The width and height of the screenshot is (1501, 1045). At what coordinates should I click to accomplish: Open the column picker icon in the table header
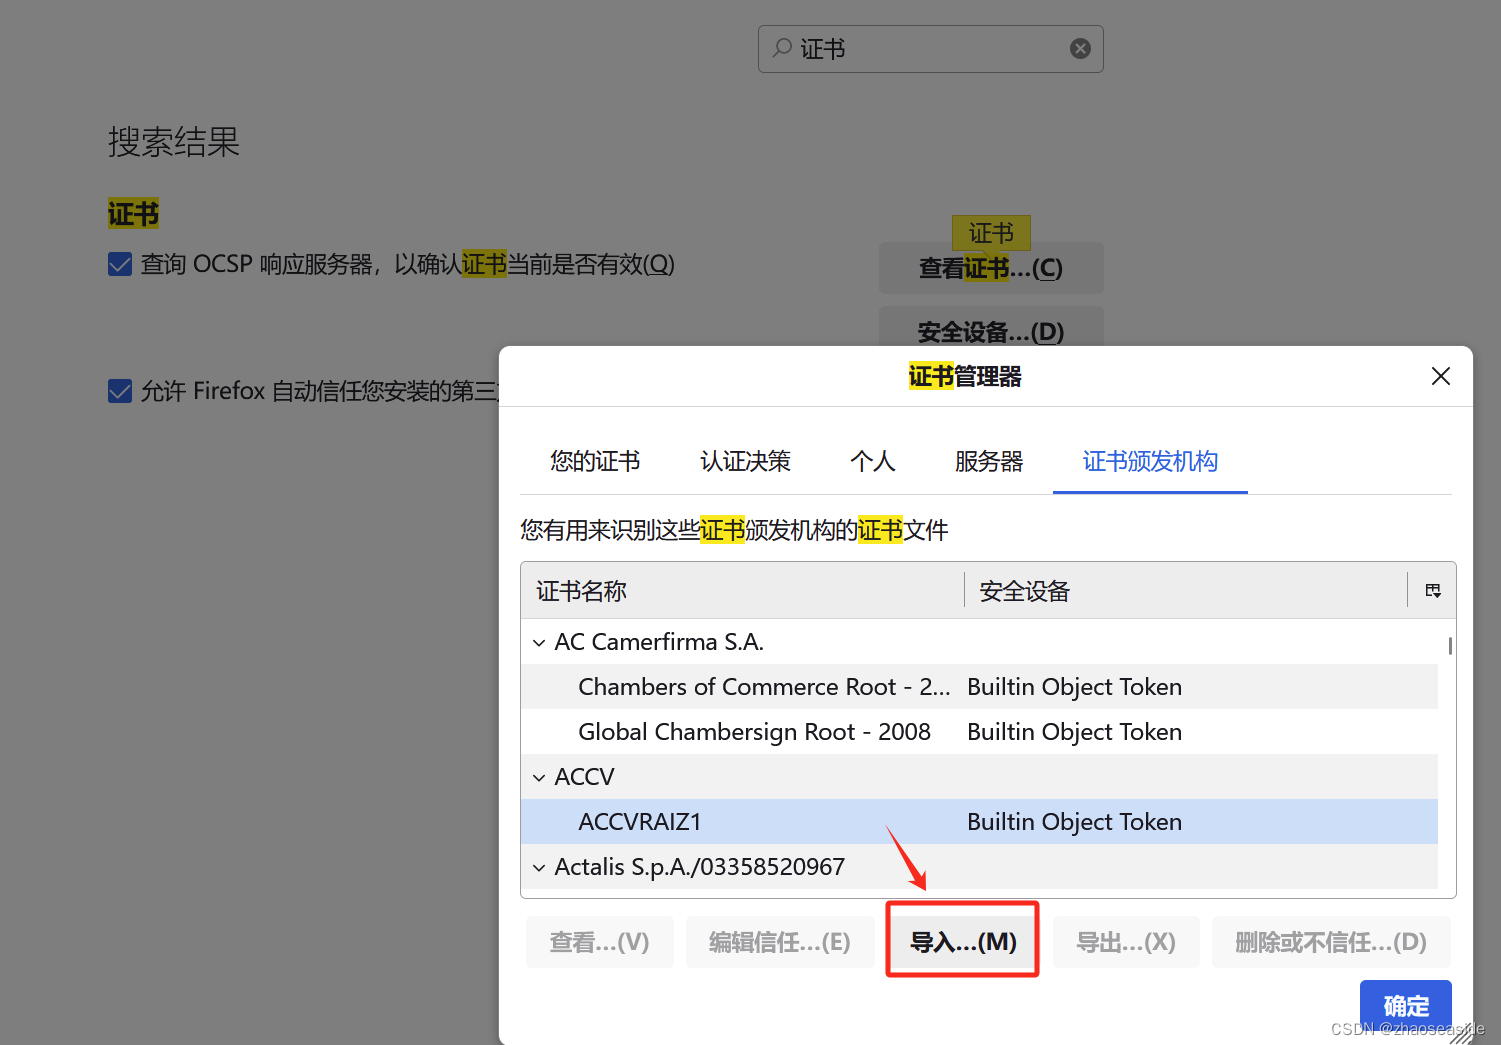(1433, 591)
